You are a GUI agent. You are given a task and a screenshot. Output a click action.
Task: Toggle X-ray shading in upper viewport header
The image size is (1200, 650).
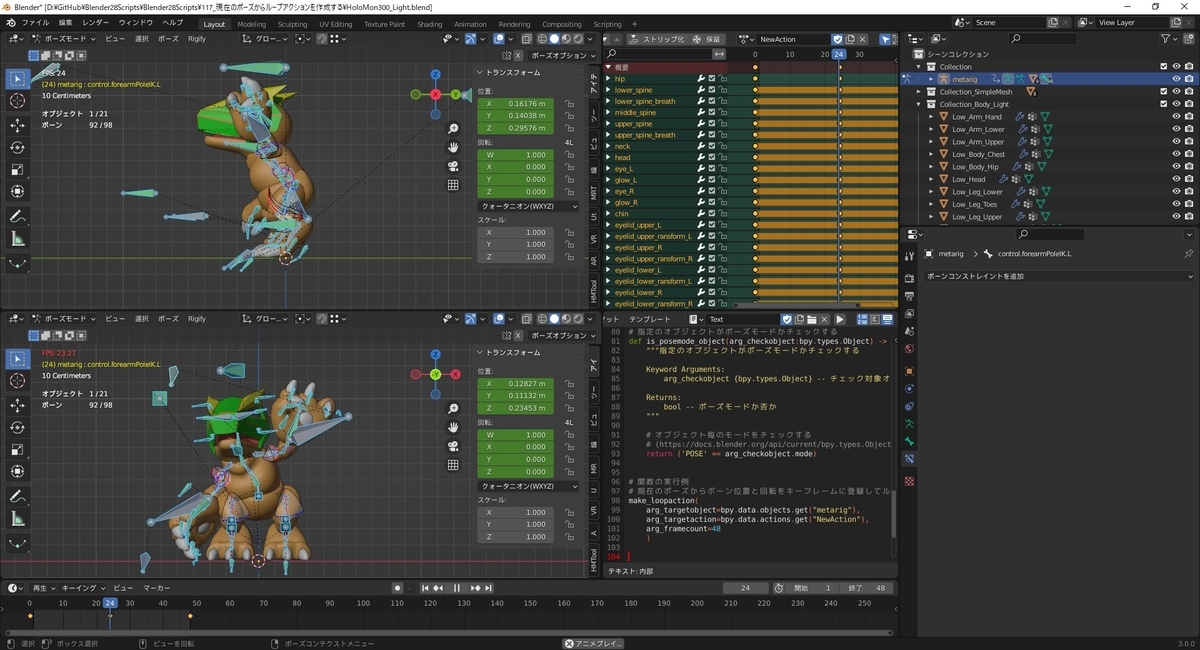coord(526,39)
